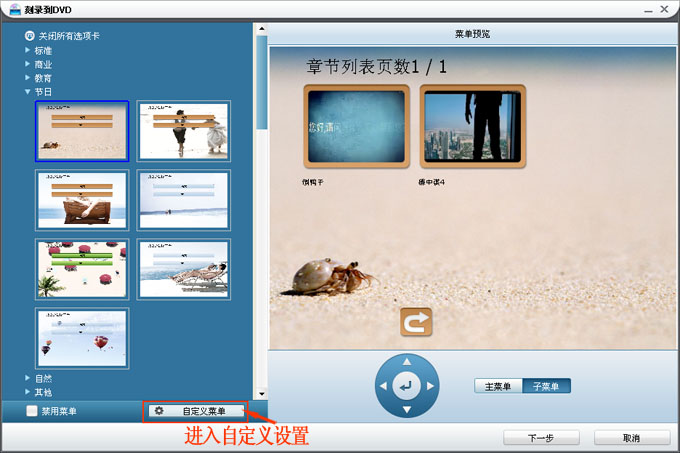Screen dimensions: 680x453
Task: Expand the 教育 template category
Action: click(27, 78)
